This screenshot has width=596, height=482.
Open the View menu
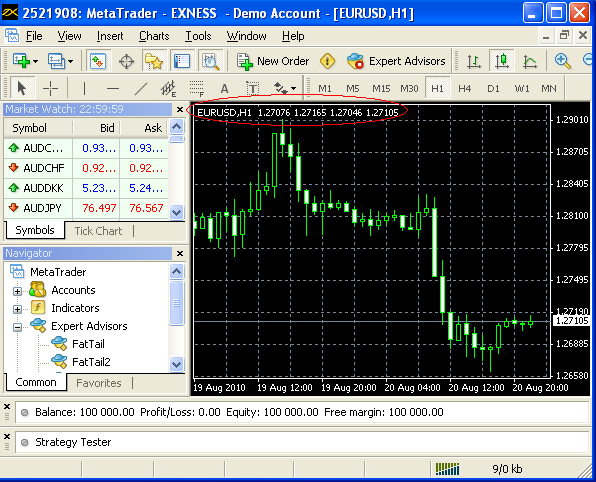click(x=69, y=36)
